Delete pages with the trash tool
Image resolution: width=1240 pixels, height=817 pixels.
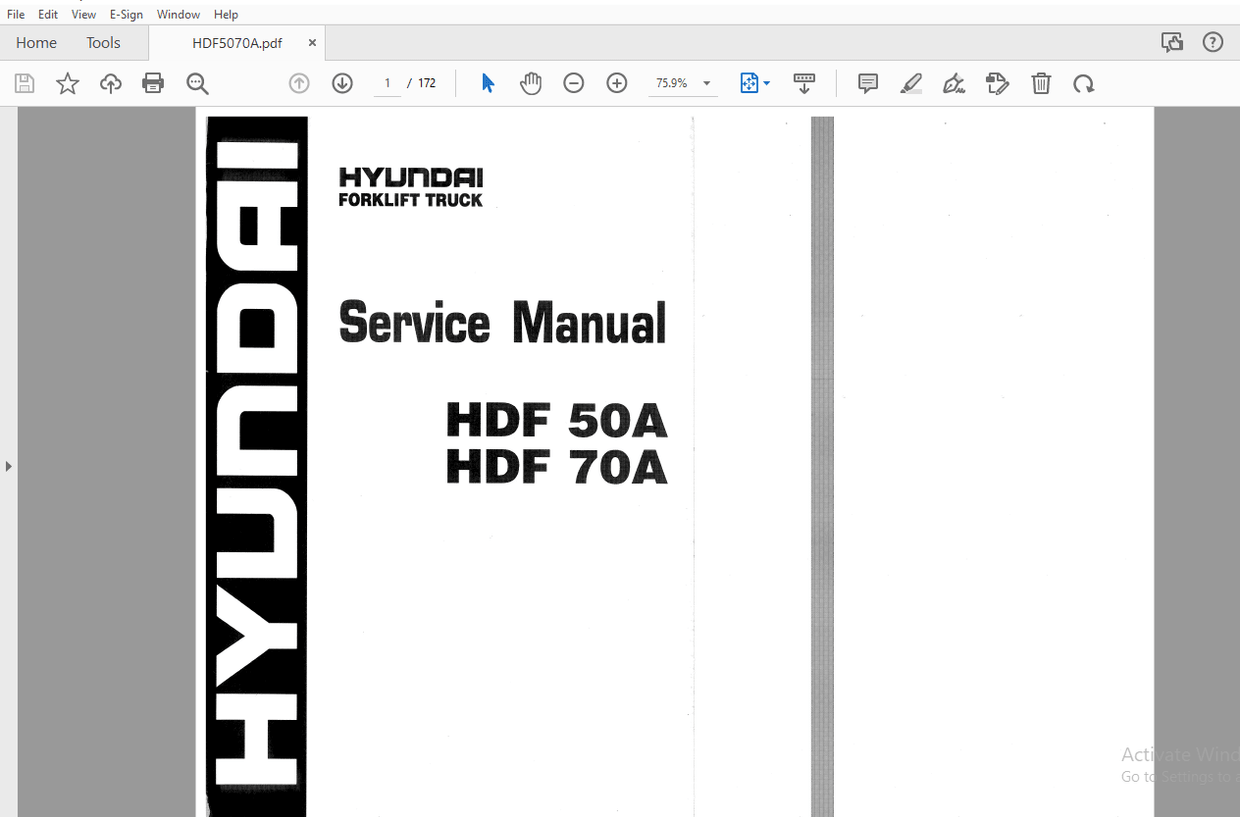[1041, 83]
